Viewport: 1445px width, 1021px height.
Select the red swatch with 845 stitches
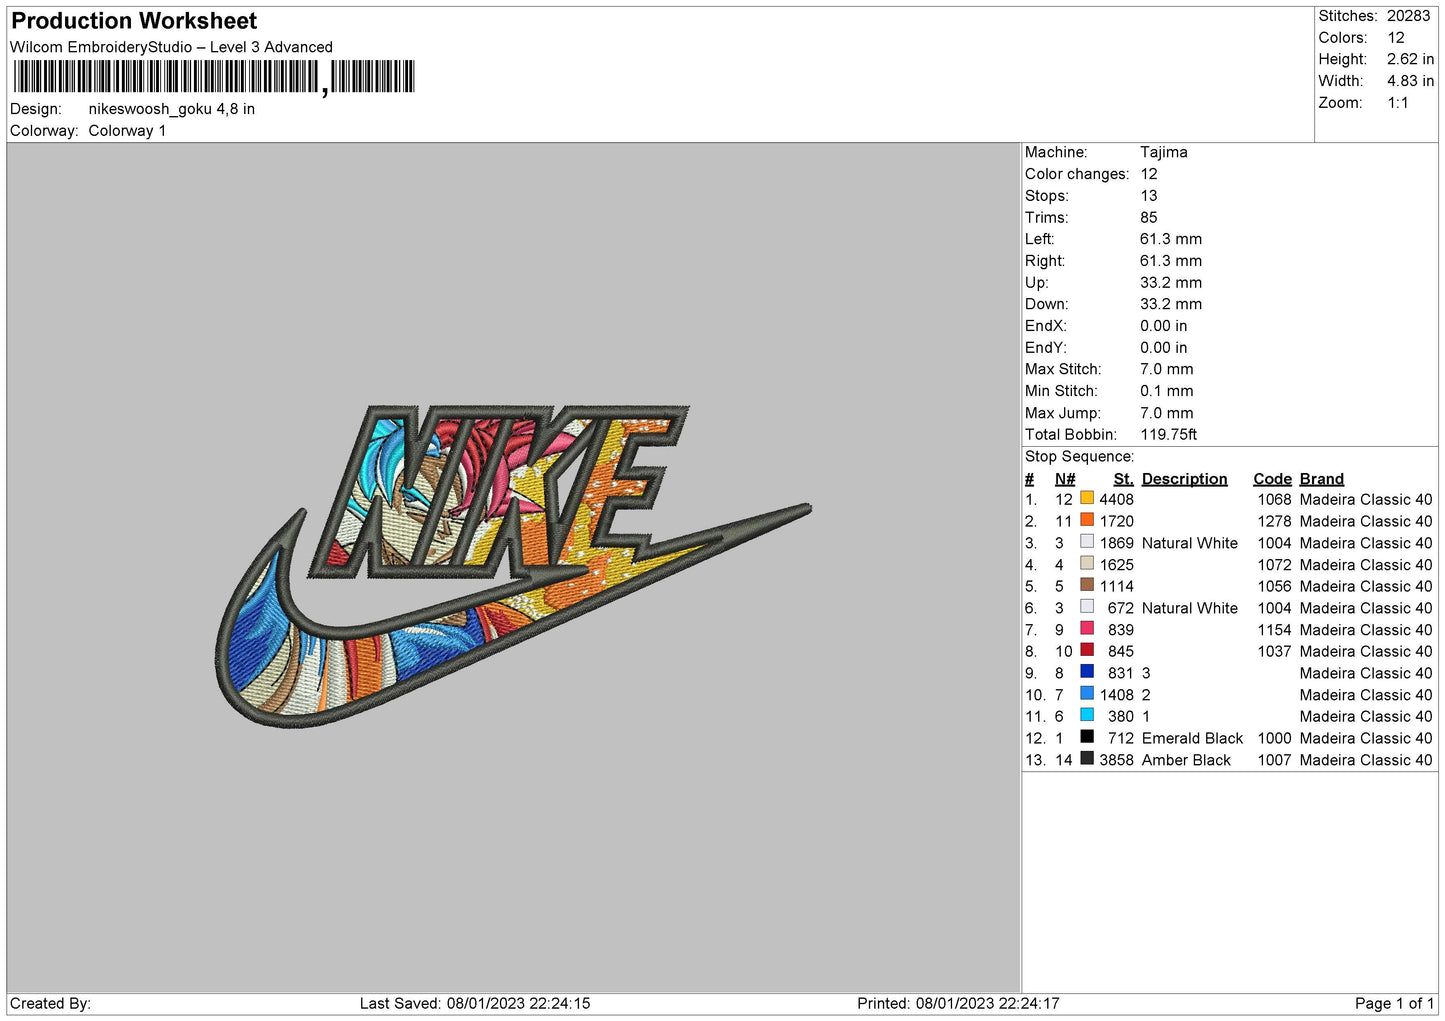[1087, 650]
